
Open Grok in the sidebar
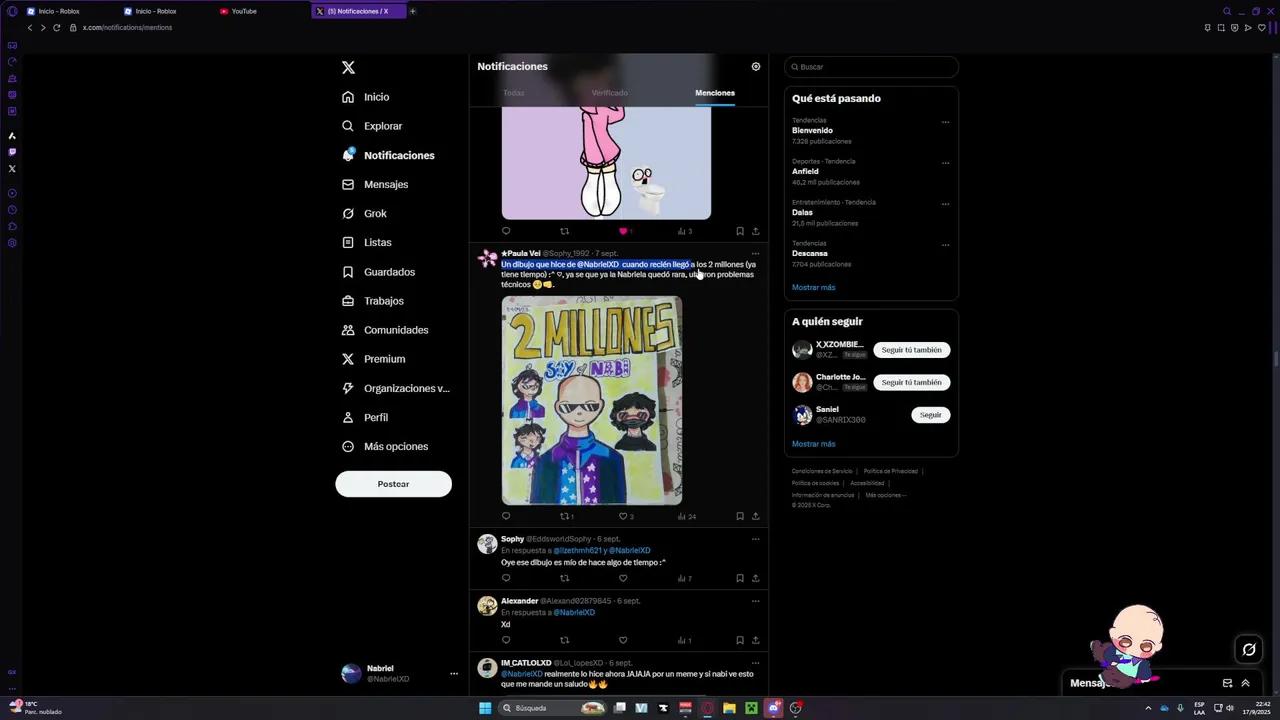pyautogui.click(x=364, y=213)
